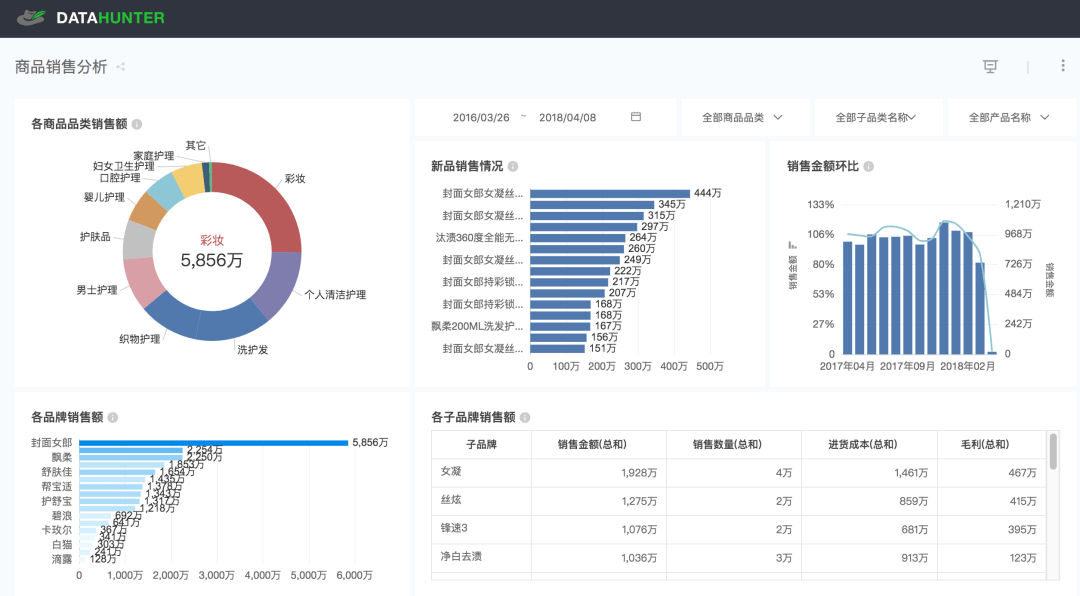Click info icon next to 各子品牌销售额
This screenshot has height=596, width=1080.
pyautogui.click(x=525, y=417)
